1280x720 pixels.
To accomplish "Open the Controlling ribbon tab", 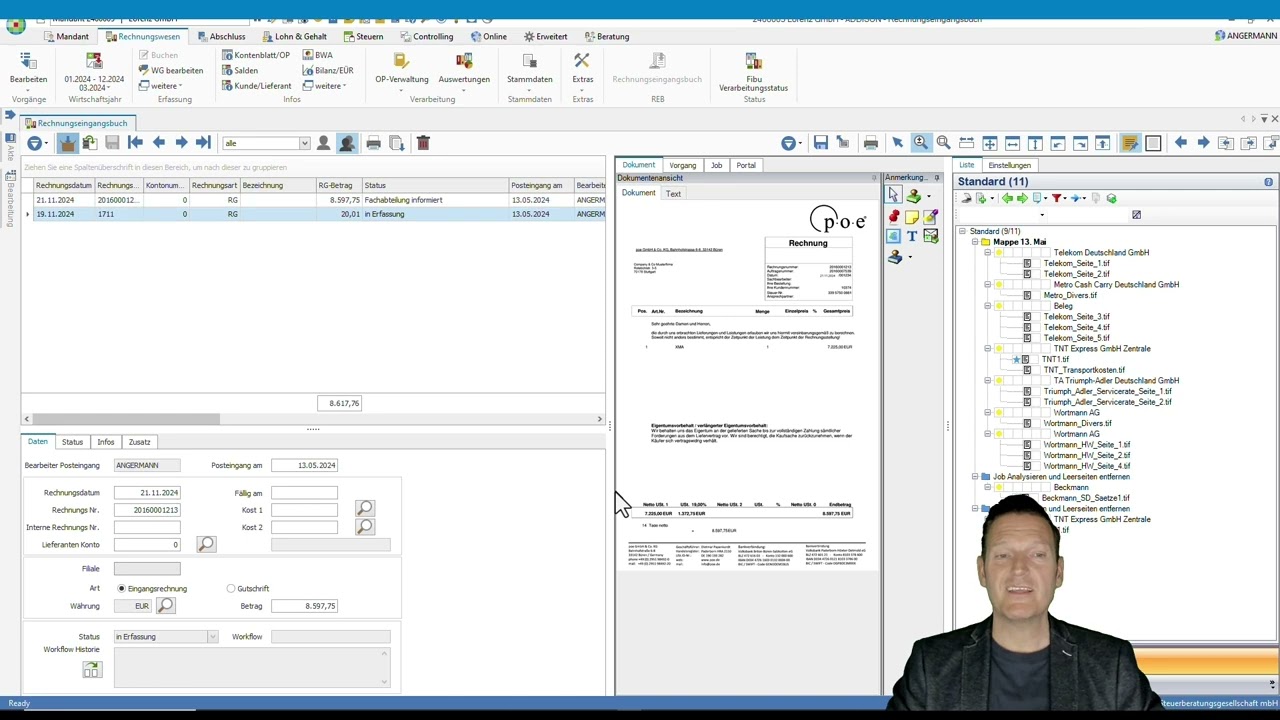I will click(x=426, y=37).
